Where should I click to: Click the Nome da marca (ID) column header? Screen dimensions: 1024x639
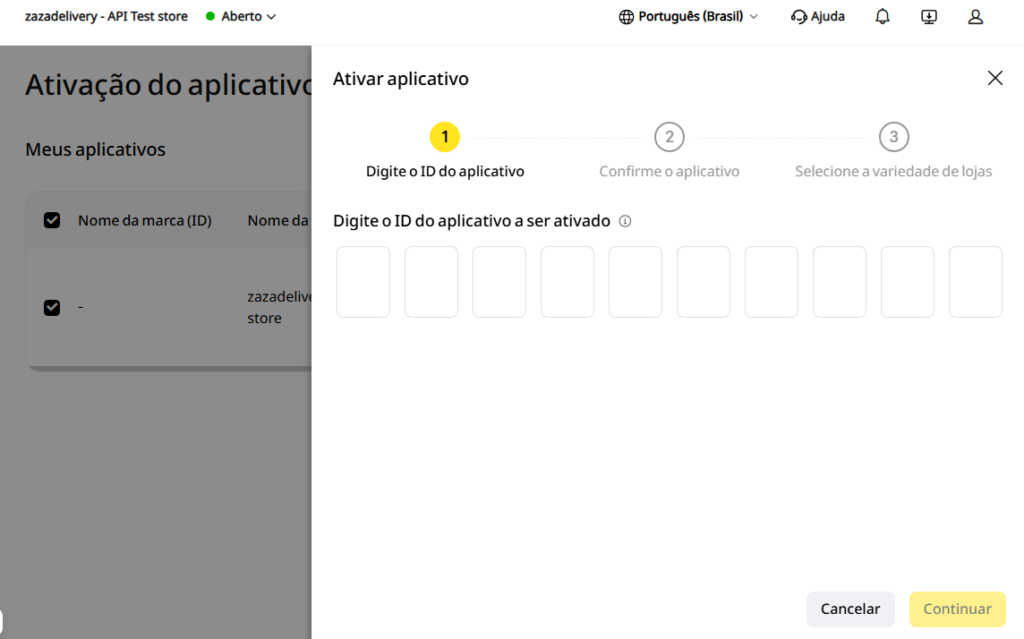(x=145, y=221)
